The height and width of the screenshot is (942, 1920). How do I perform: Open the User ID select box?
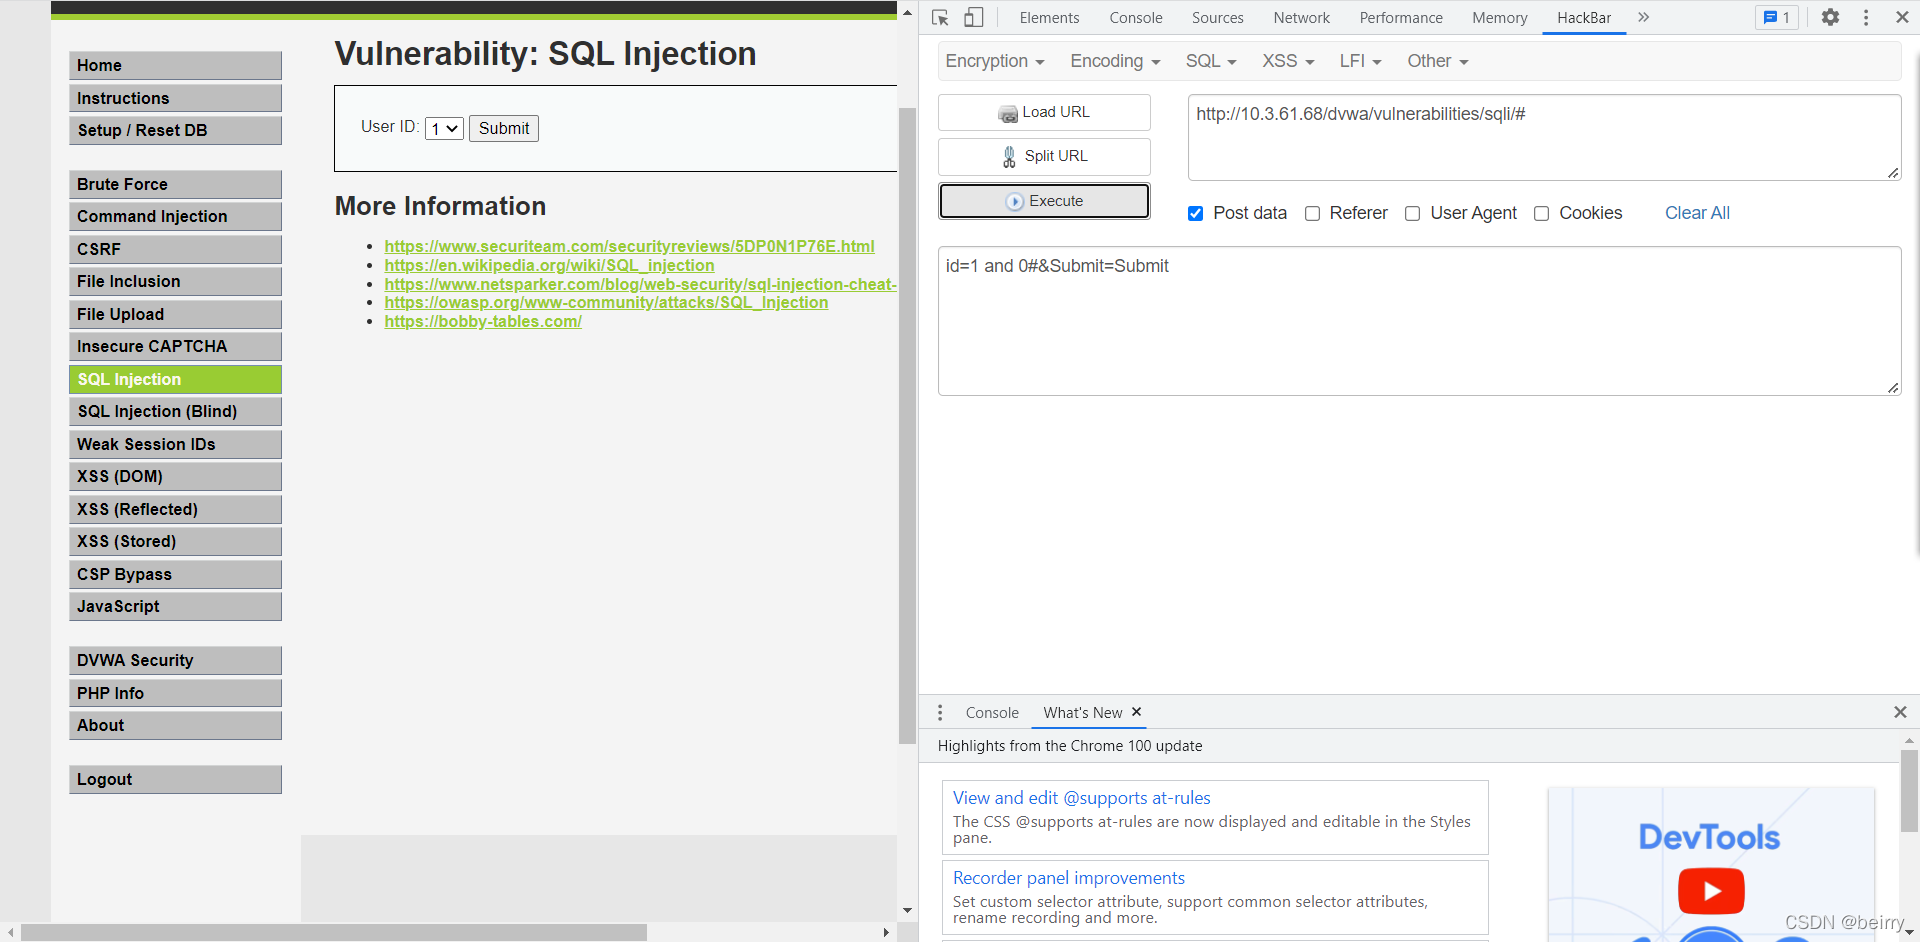click(x=444, y=129)
